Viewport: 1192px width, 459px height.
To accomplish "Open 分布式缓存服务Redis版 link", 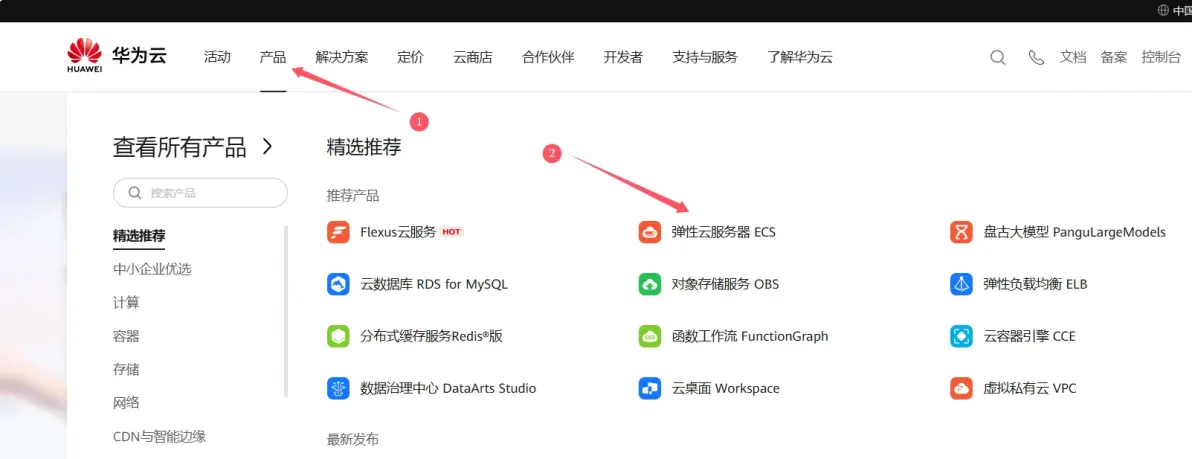I will (432, 336).
